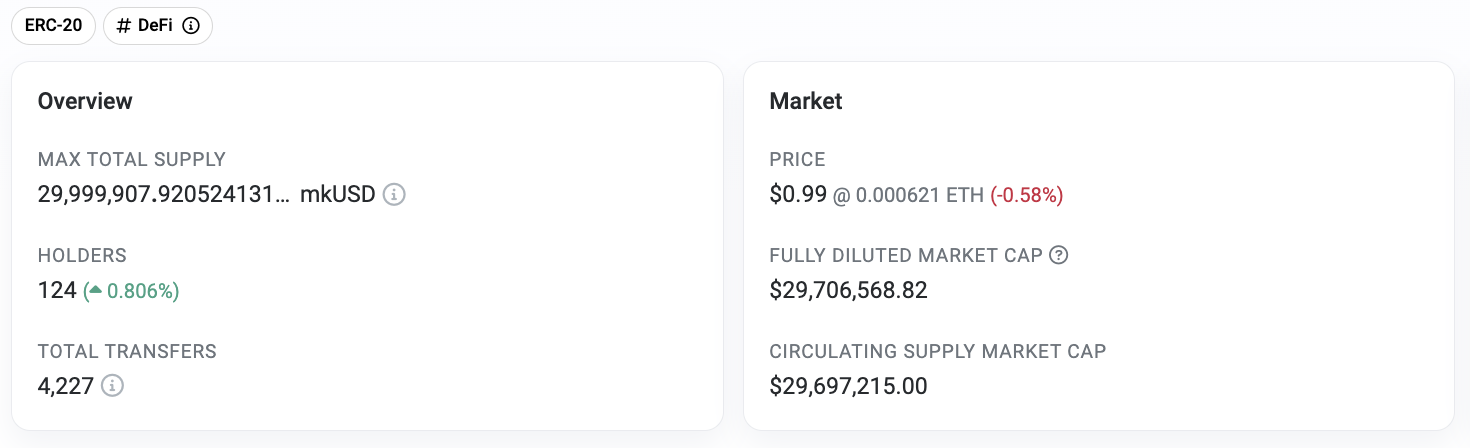Click the hash symbol in the DeFi tag
Screen dimensions: 1470x448
(x=124, y=26)
